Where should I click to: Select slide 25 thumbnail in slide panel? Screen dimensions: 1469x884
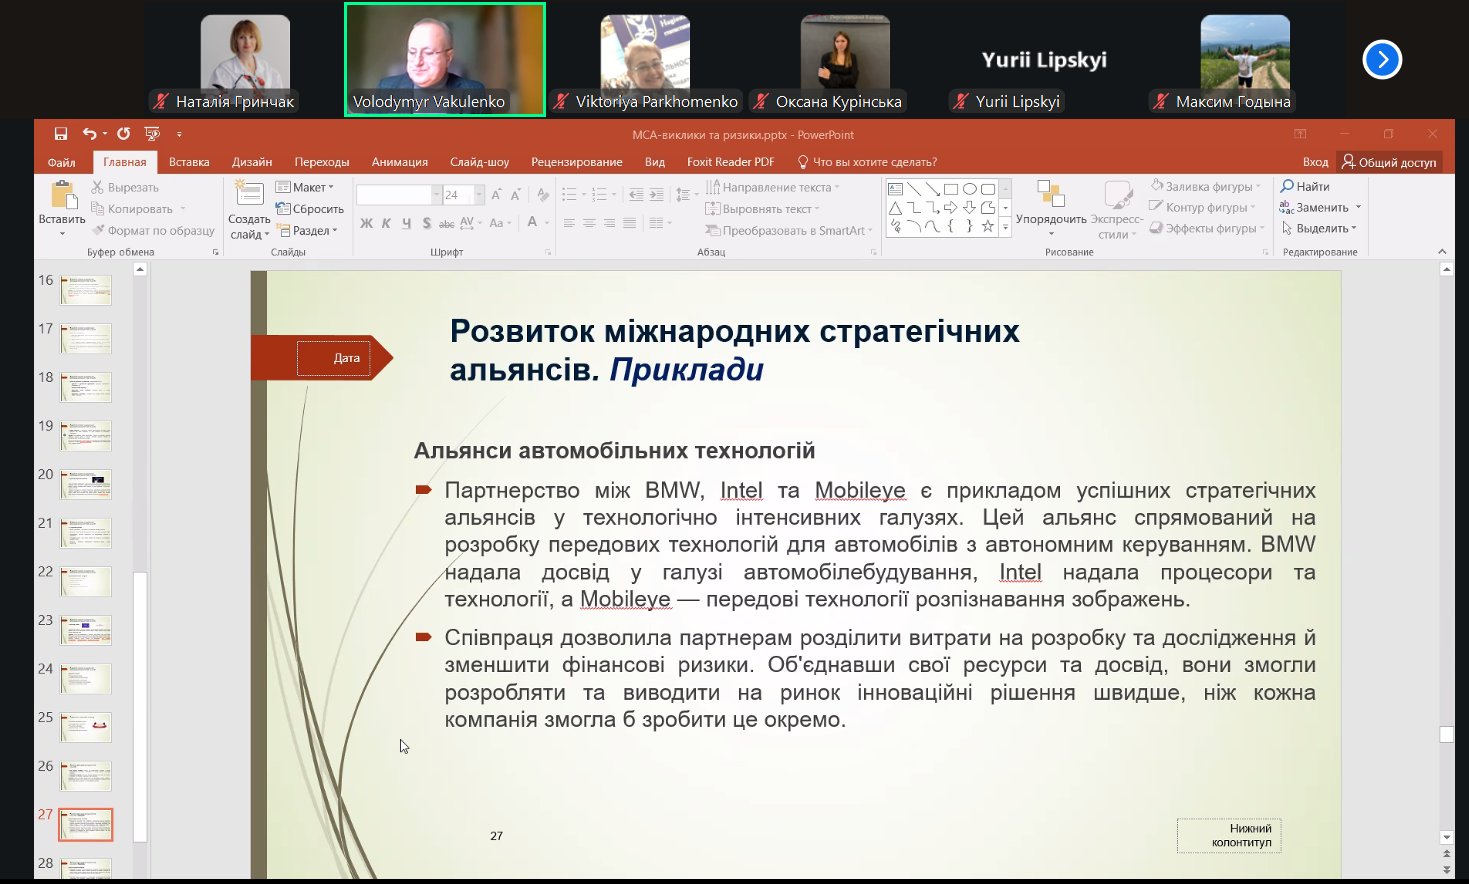86,727
